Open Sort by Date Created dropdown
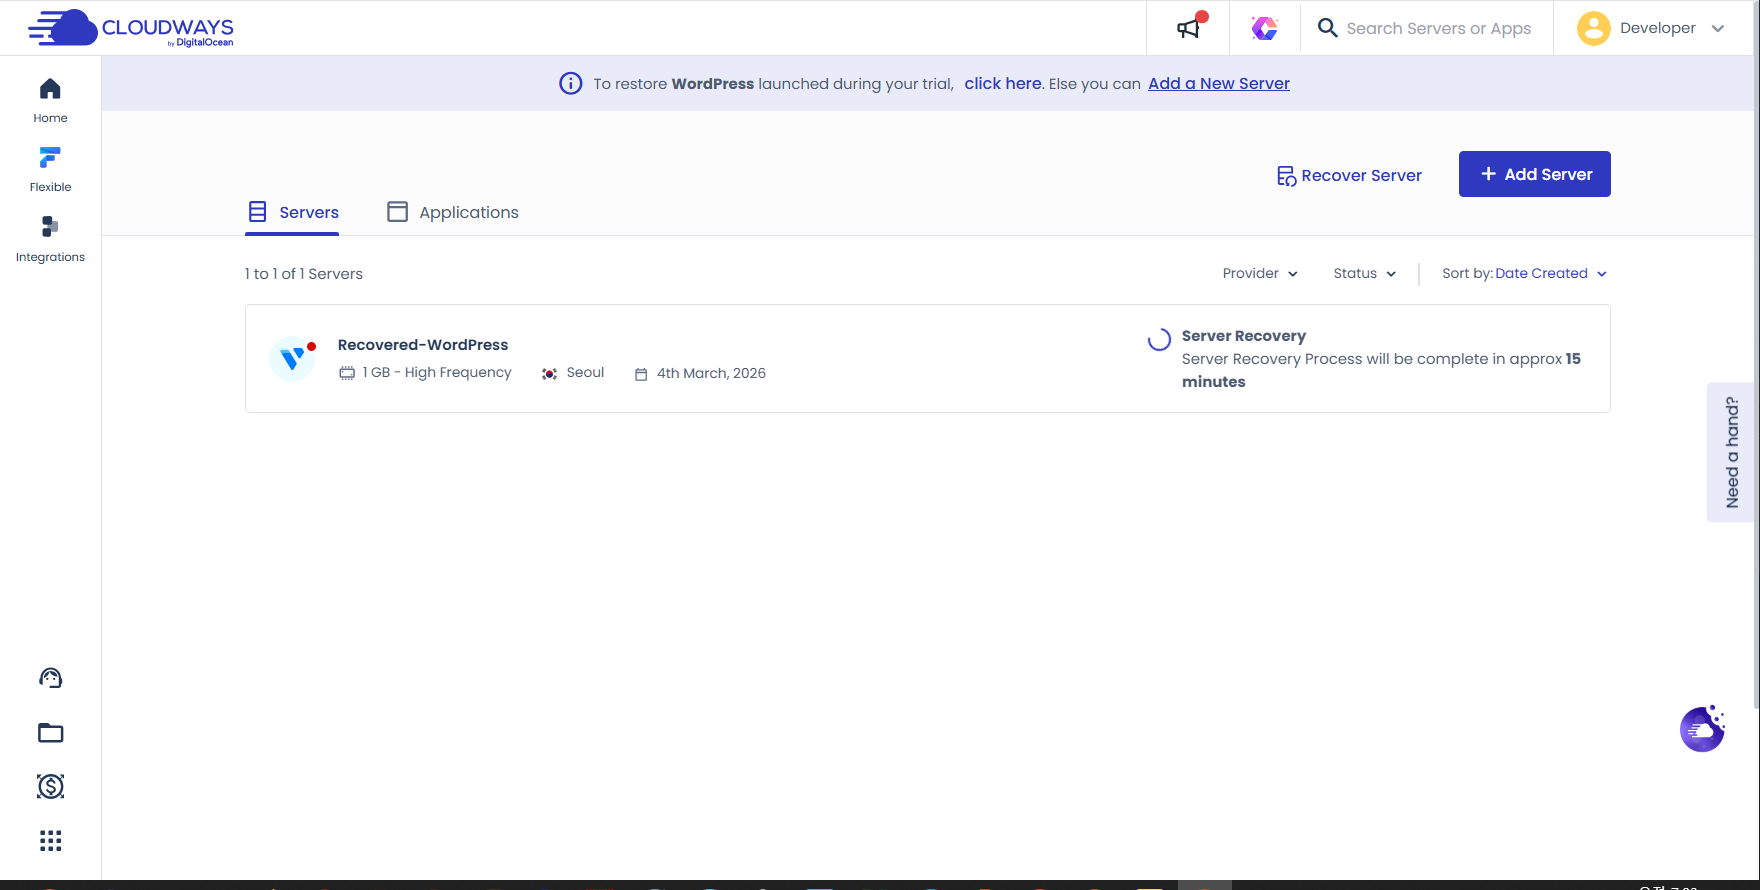The width and height of the screenshot is (1760, 890). pos(1524,273)
